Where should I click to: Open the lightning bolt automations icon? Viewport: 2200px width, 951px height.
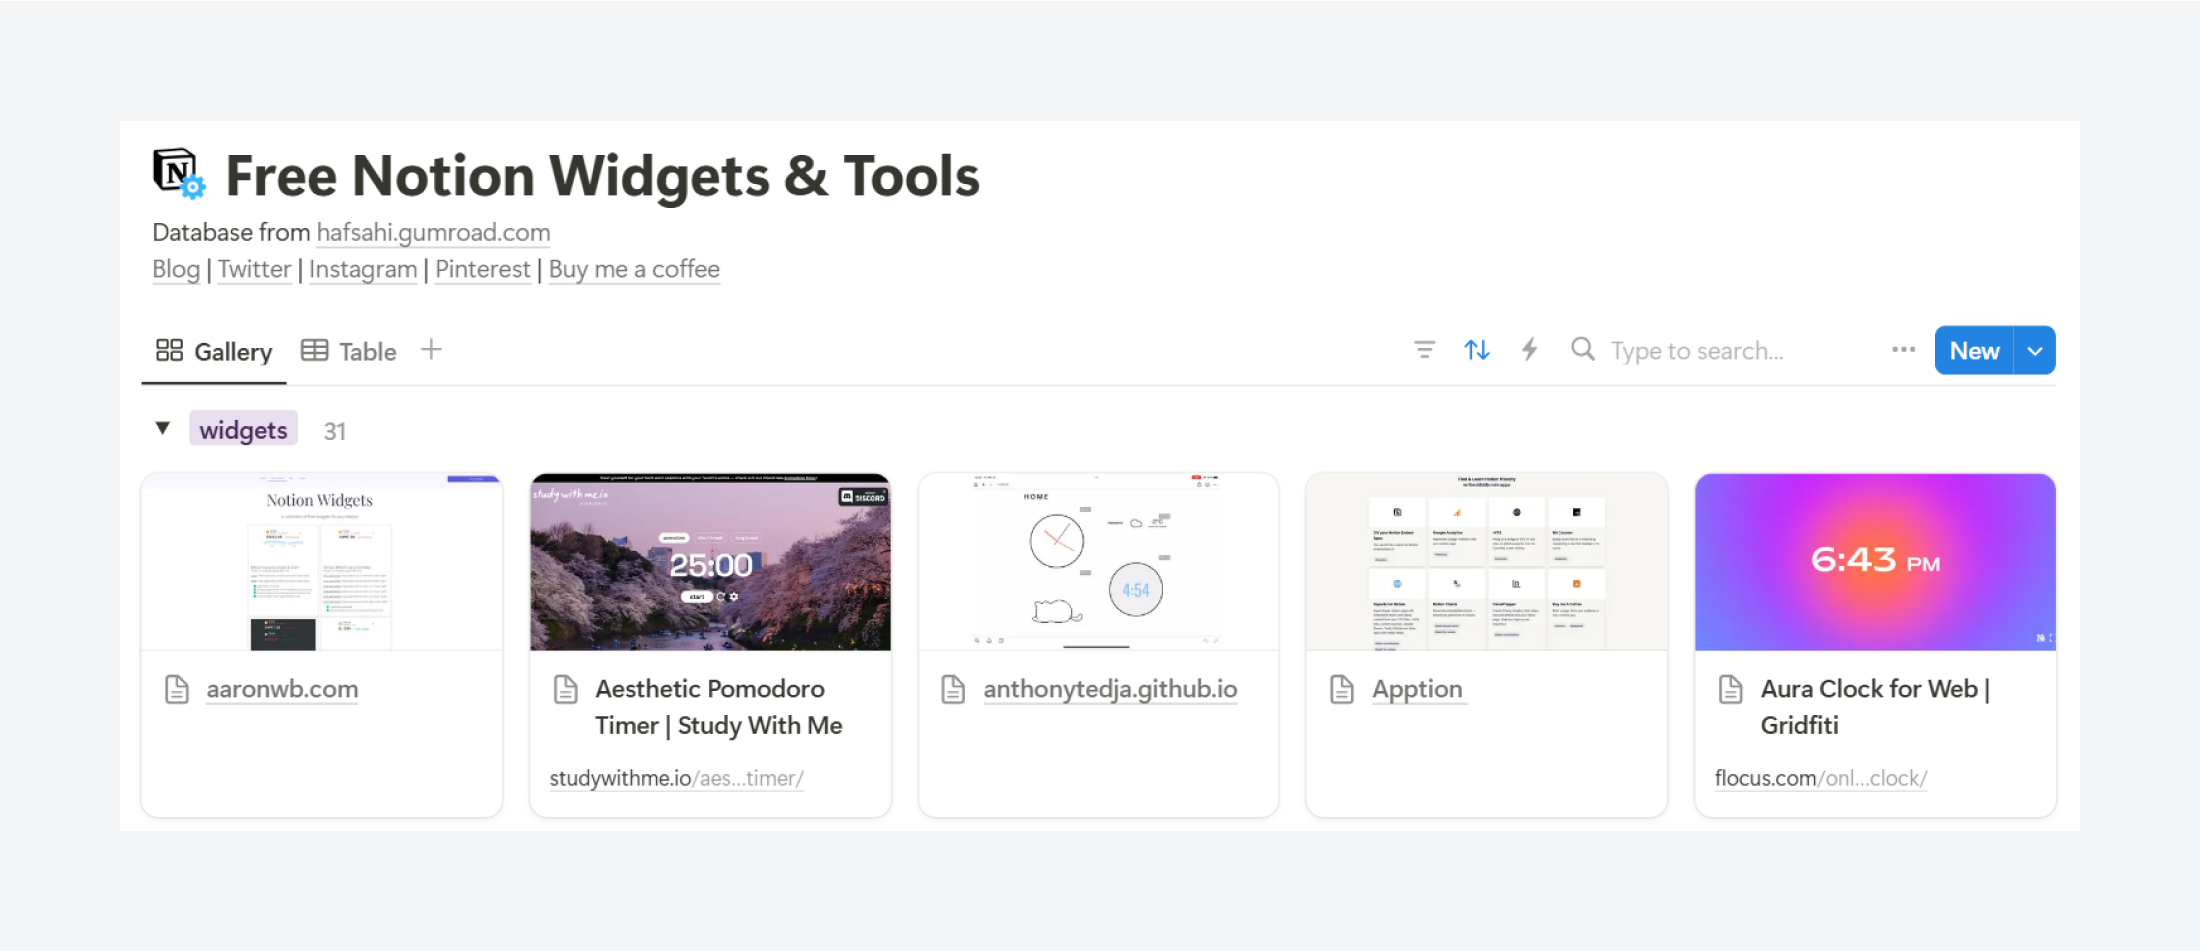(1529, 349)
